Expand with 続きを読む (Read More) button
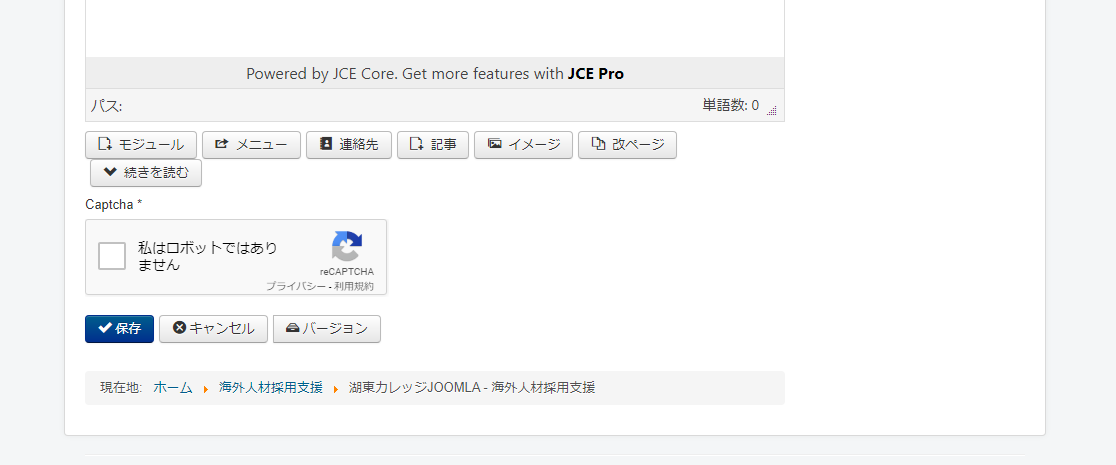The image size is (1116, 465). pyautogui.click(x=146, y=173)
